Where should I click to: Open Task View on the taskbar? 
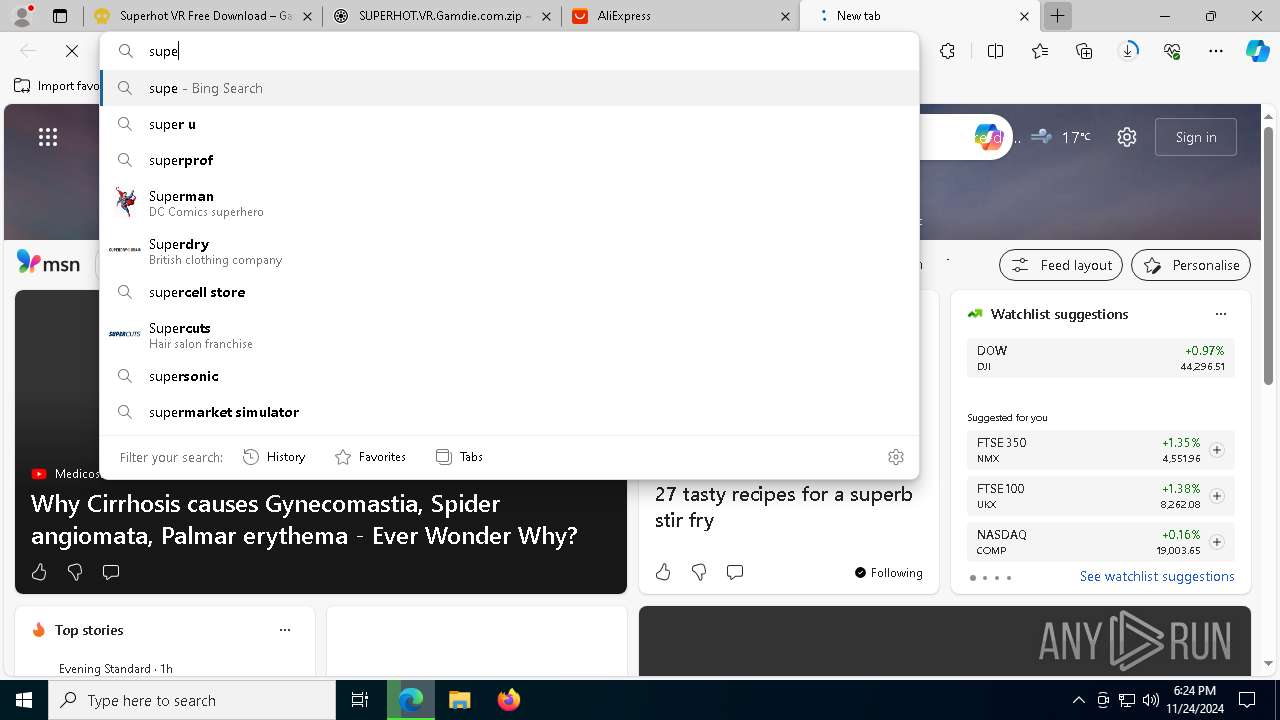[x=360, y=700]
